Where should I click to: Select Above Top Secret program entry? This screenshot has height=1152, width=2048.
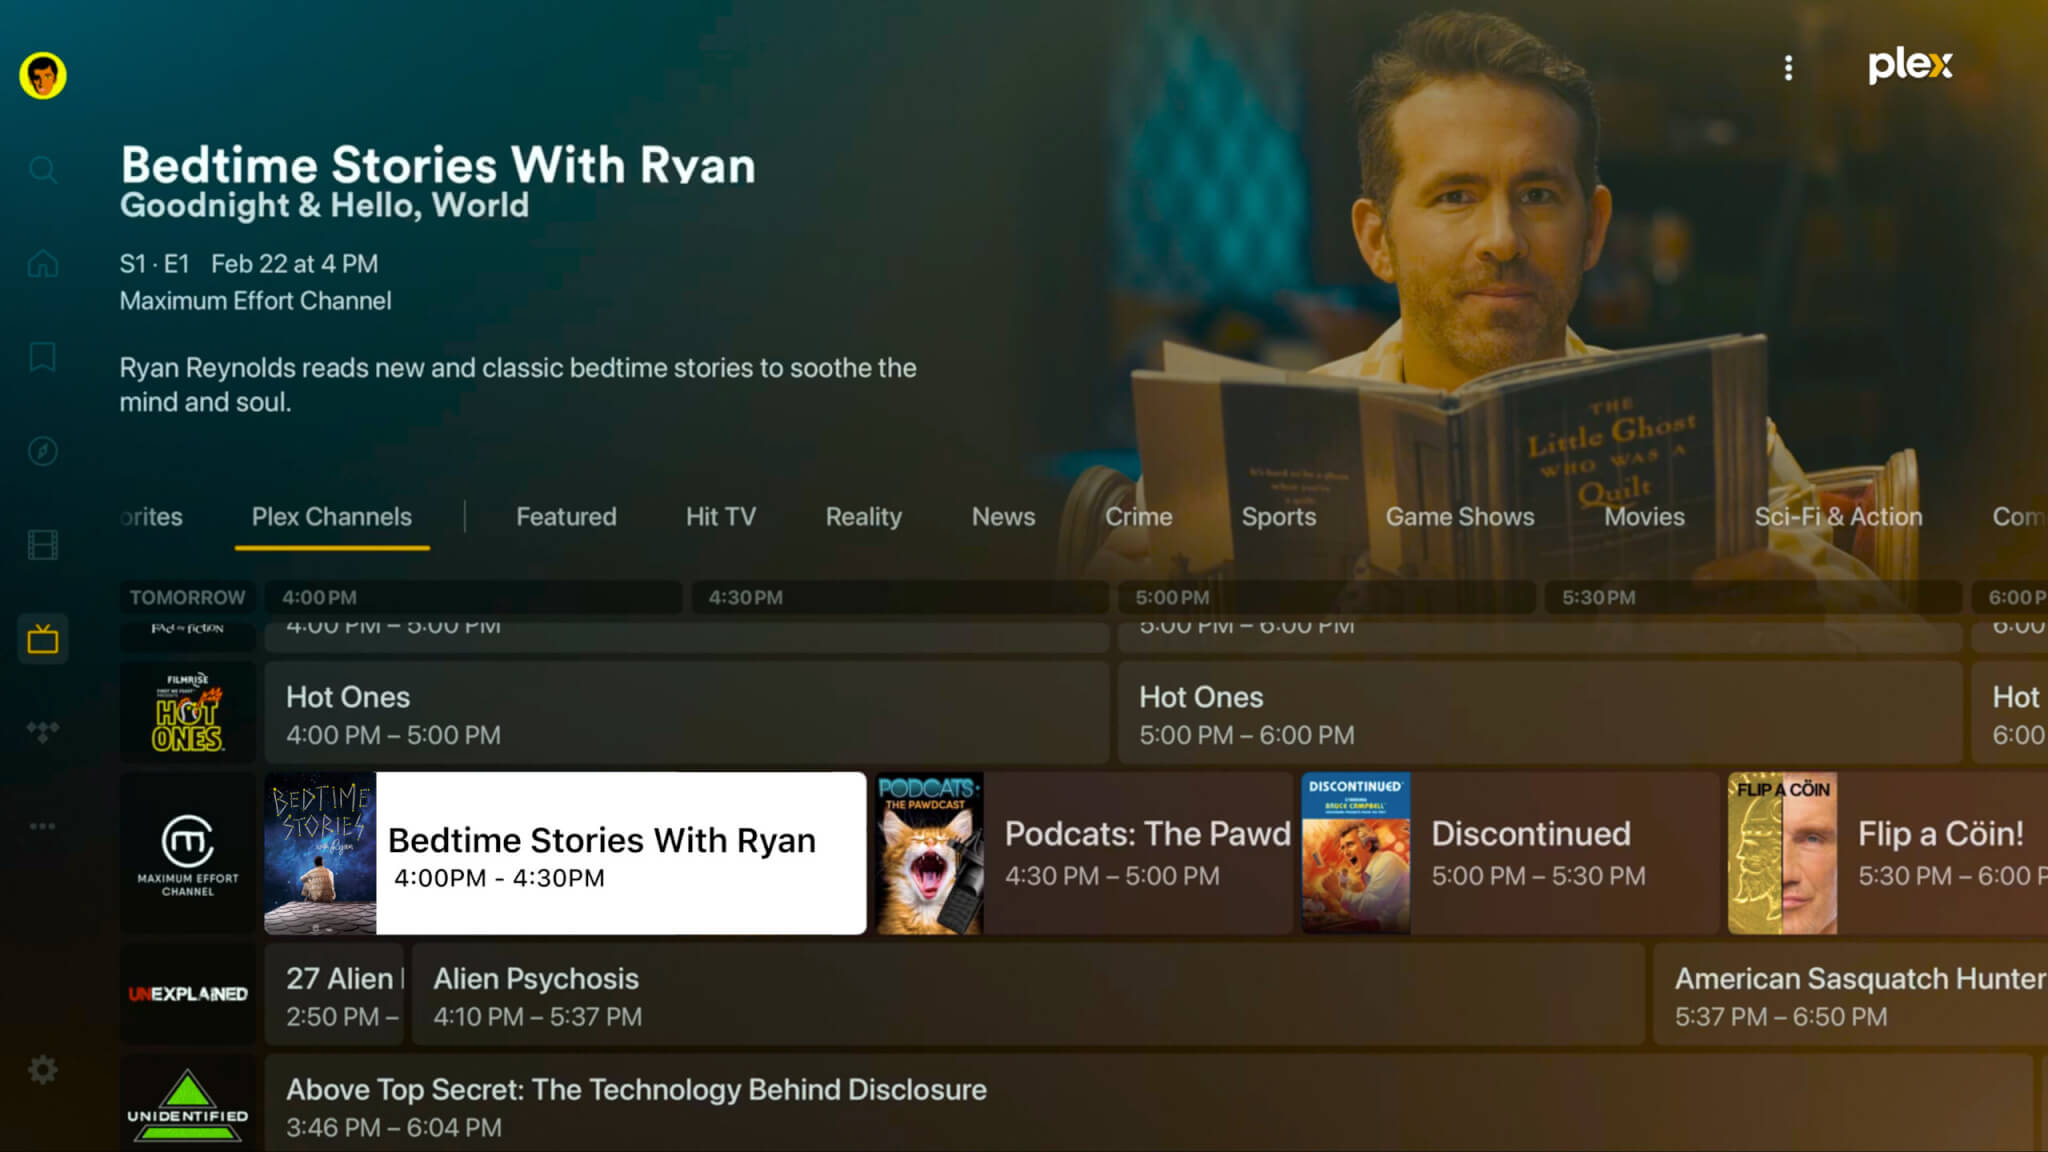pos(1149,1104)
